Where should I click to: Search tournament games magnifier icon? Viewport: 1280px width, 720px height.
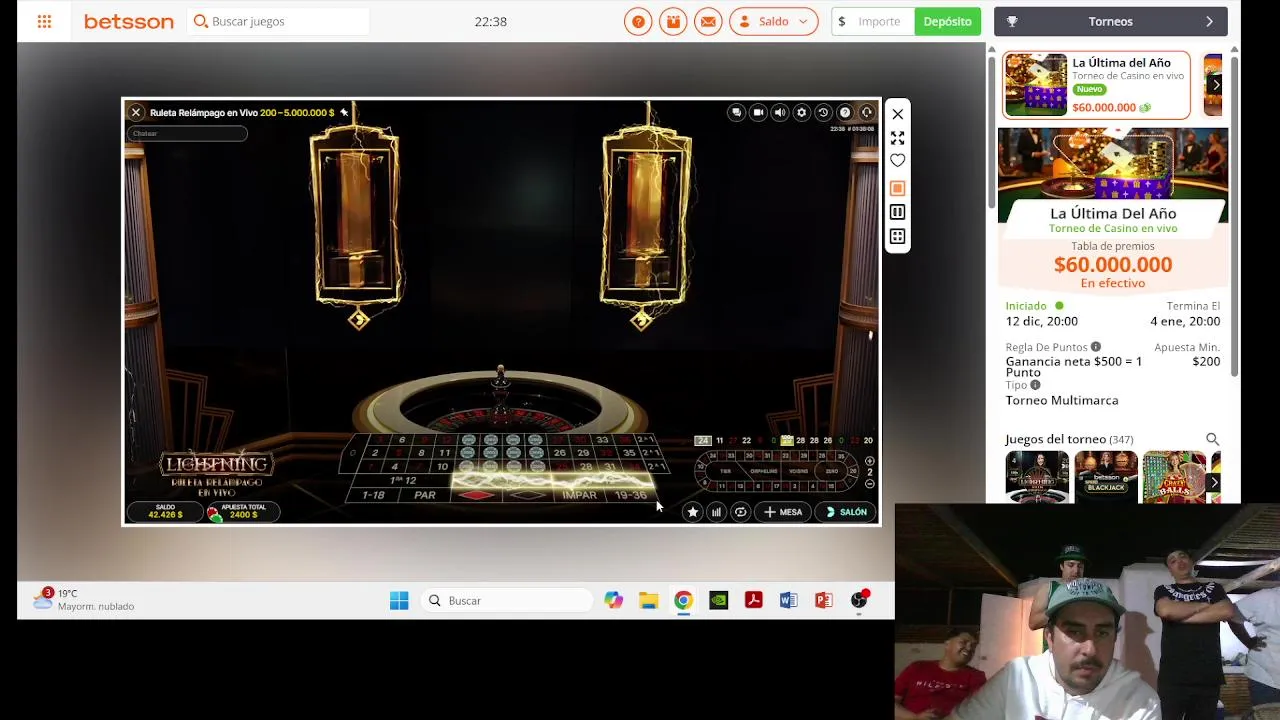pos(1212,439)
